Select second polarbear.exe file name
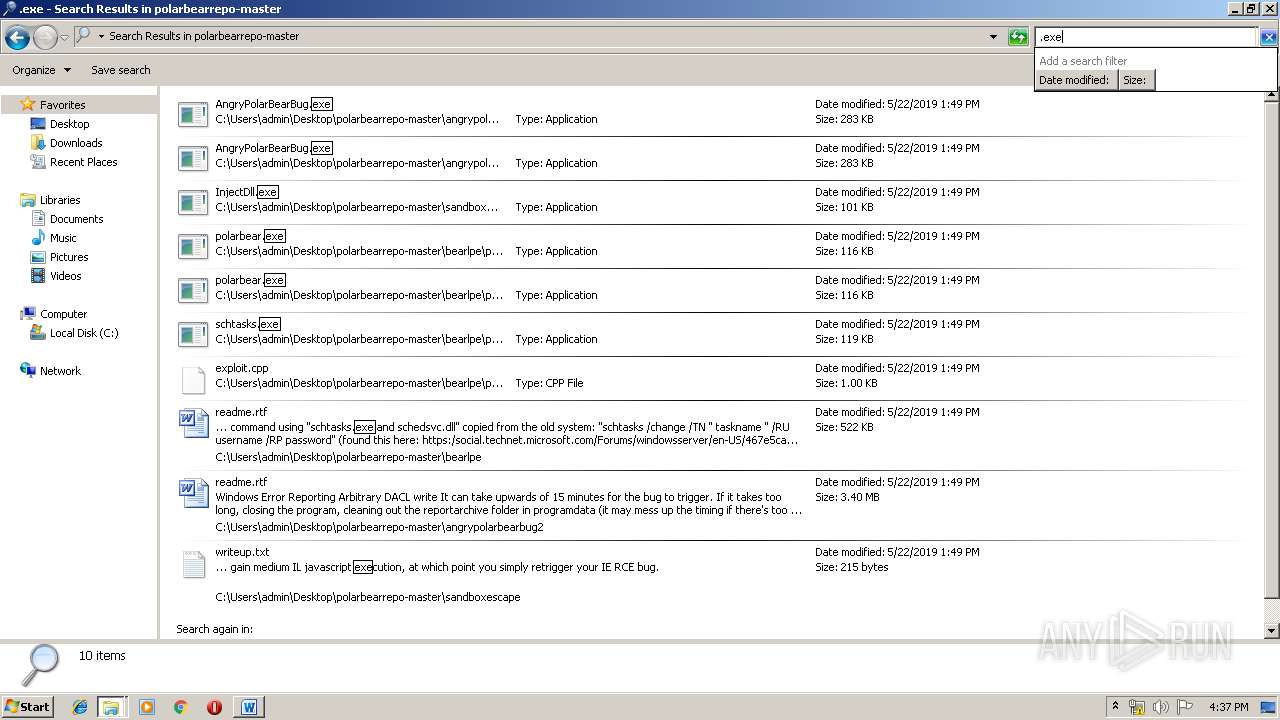 [x=250, y=280]
